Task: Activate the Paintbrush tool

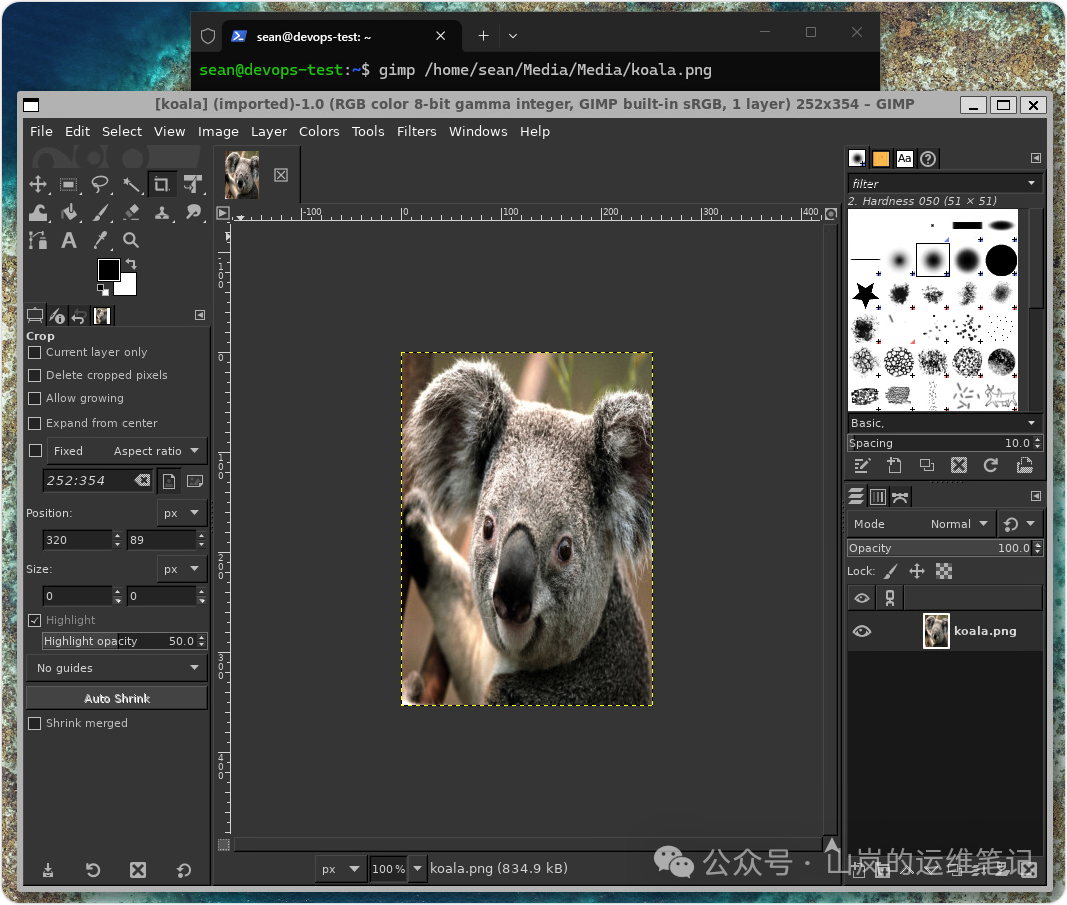Action: tap(100, 212)
